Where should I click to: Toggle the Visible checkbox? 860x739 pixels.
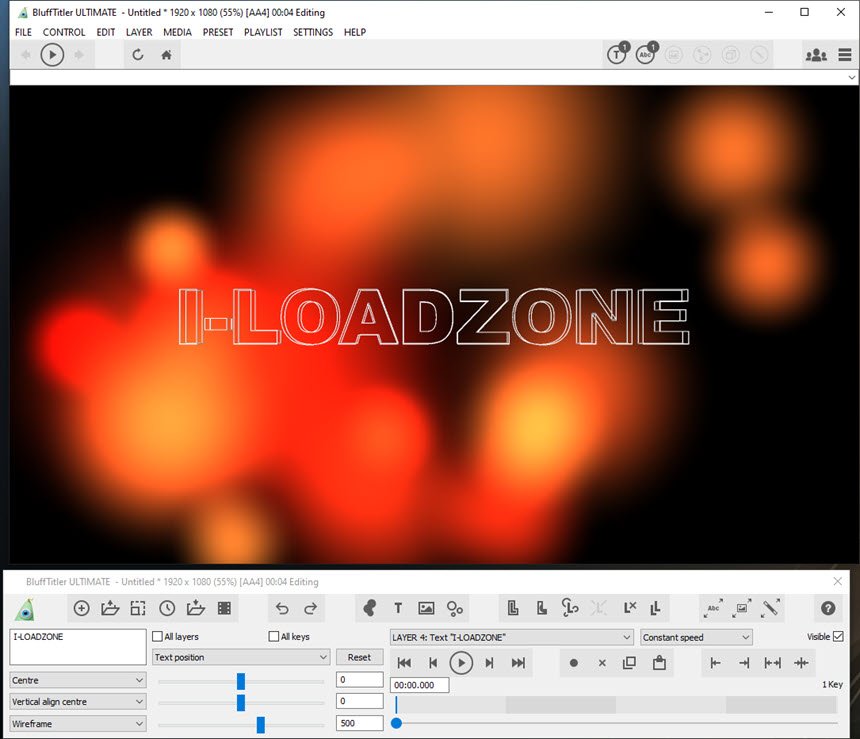838,636
